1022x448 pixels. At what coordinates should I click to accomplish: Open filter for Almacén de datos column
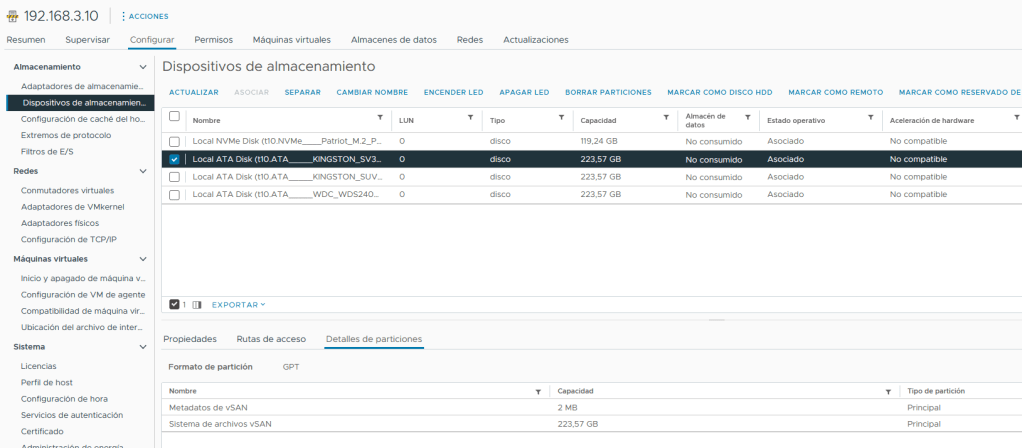pyautogui.click(x=747, y=118)
